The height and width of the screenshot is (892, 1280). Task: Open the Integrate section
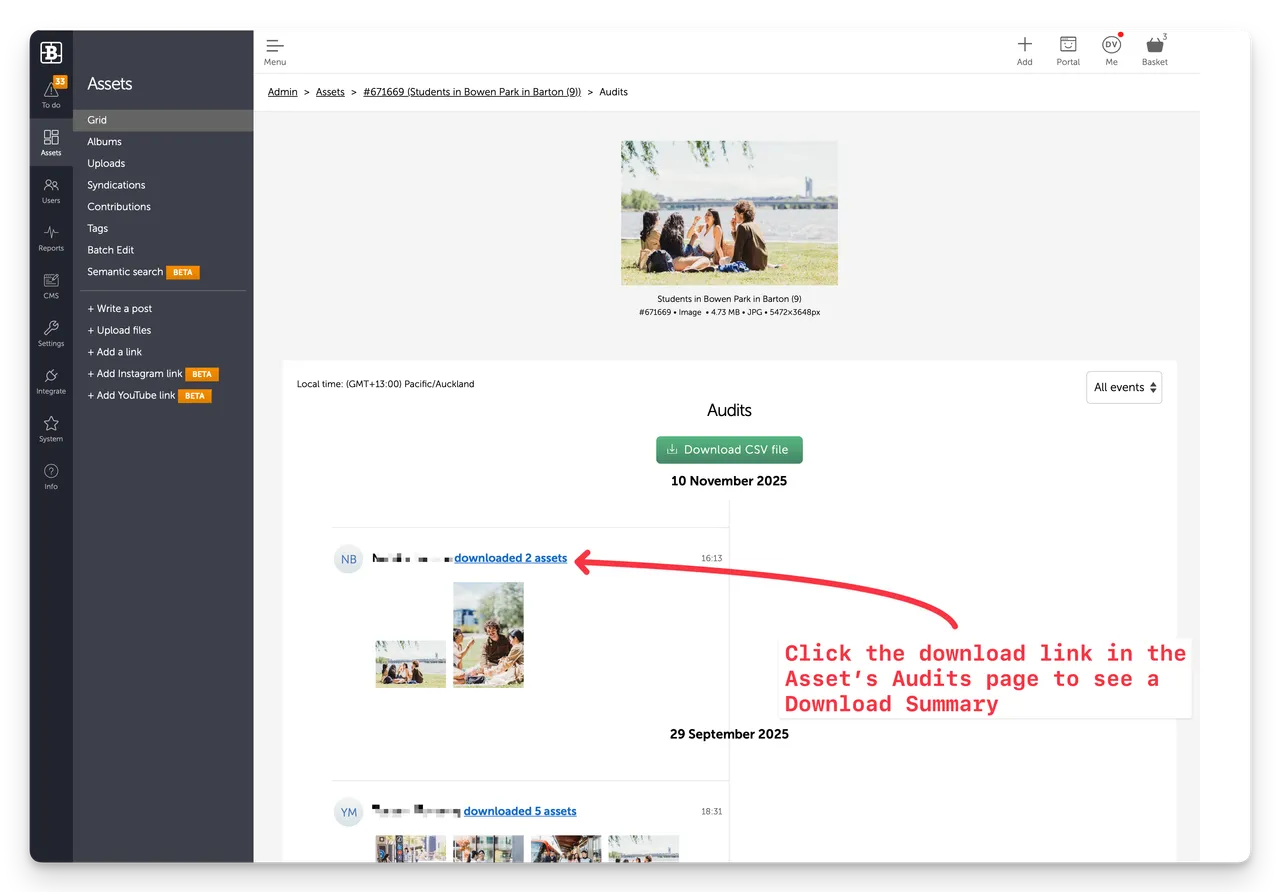(51, 380)
